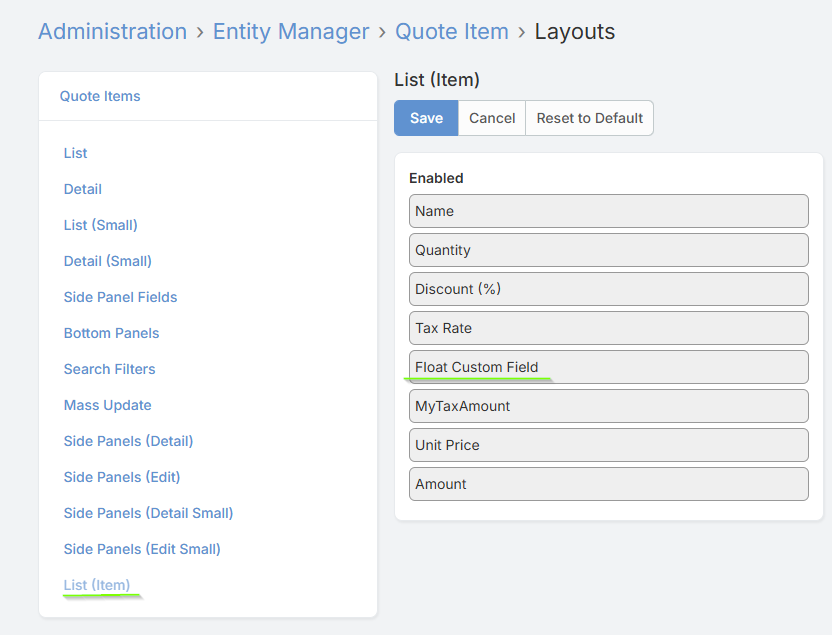The height and width of the screenshot is (635, 832).
Task: Open Side Panels (Edit Small) layout
Action: [142, 549]
